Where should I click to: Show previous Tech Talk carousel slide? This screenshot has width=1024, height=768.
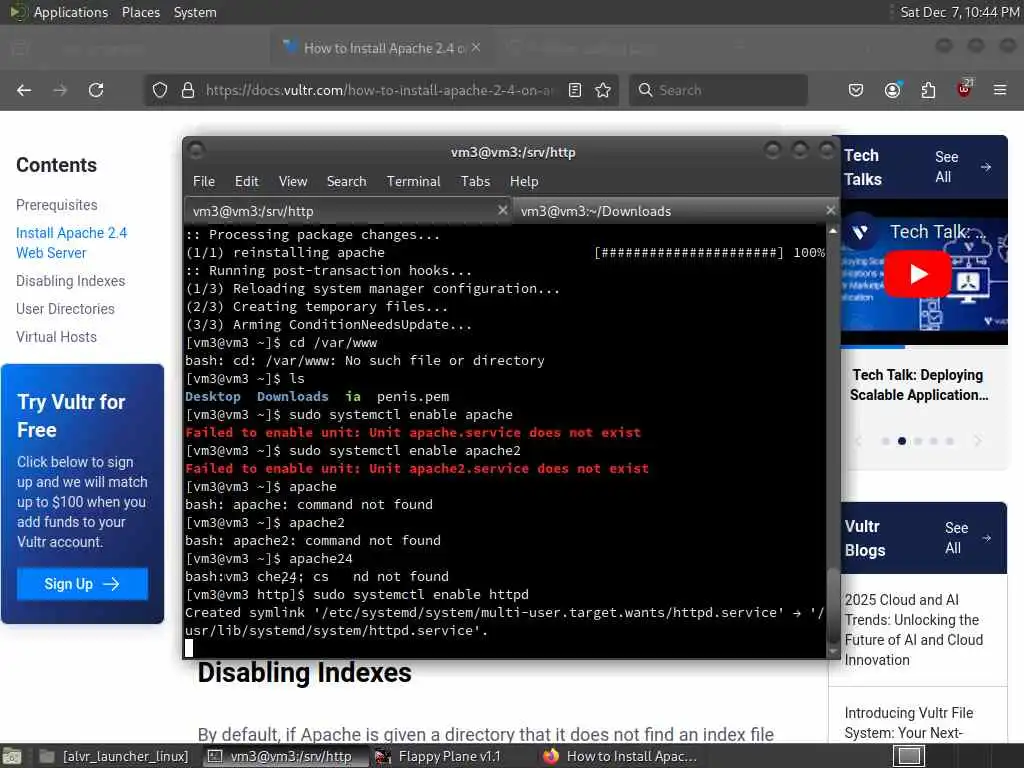pyautogui.click(x=859, y=441)
